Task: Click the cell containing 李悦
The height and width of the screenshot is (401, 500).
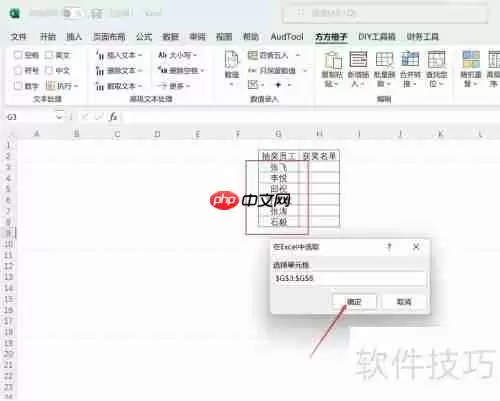Action: [279, 178]
